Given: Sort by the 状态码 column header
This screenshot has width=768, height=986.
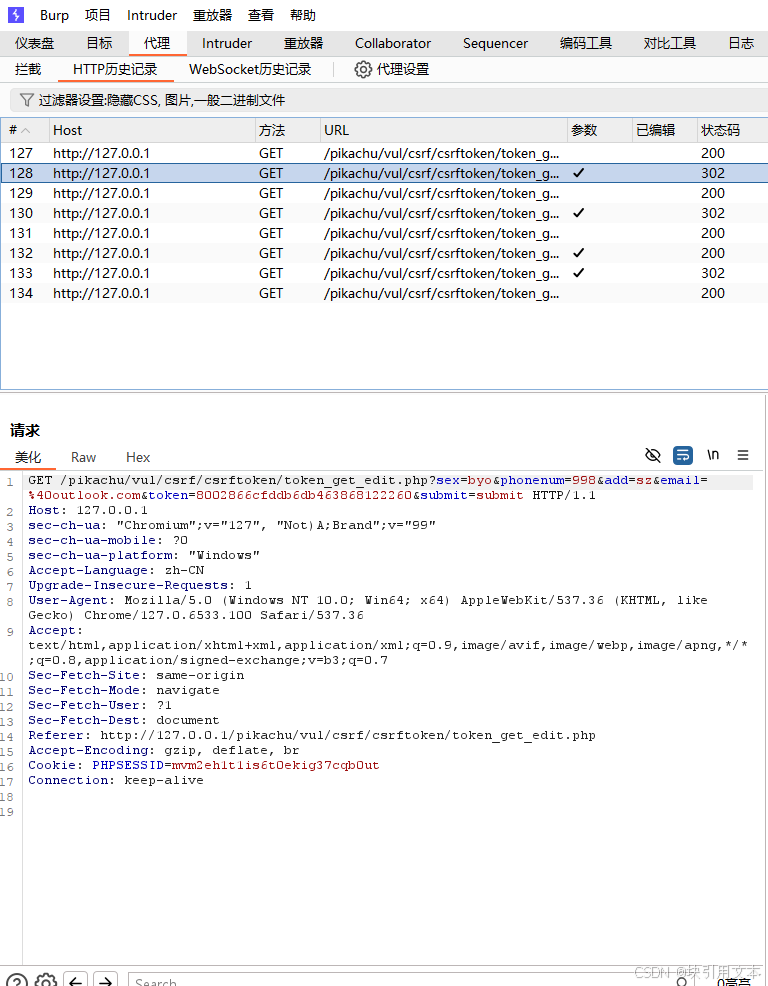Looking at the screenshot, I should 732,130.
